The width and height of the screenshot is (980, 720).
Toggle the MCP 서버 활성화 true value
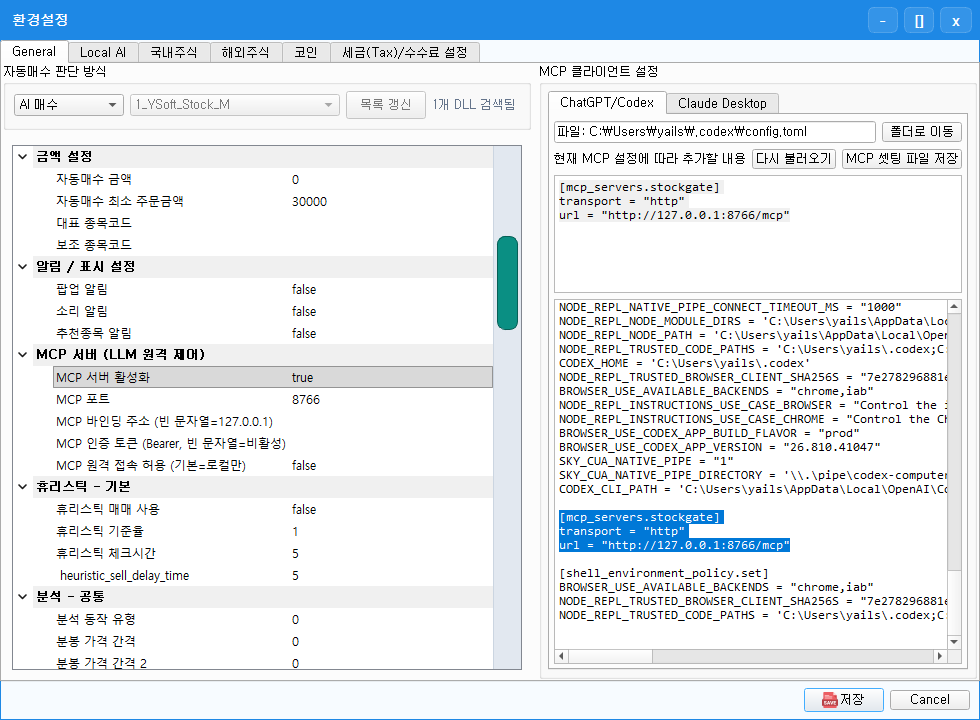click(302, 378)
